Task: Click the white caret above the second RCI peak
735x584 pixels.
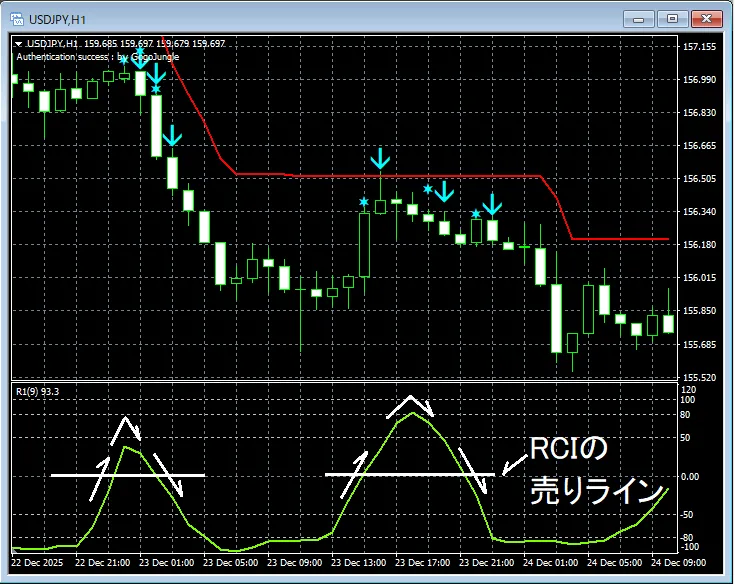Action: [x=411, y=405]
